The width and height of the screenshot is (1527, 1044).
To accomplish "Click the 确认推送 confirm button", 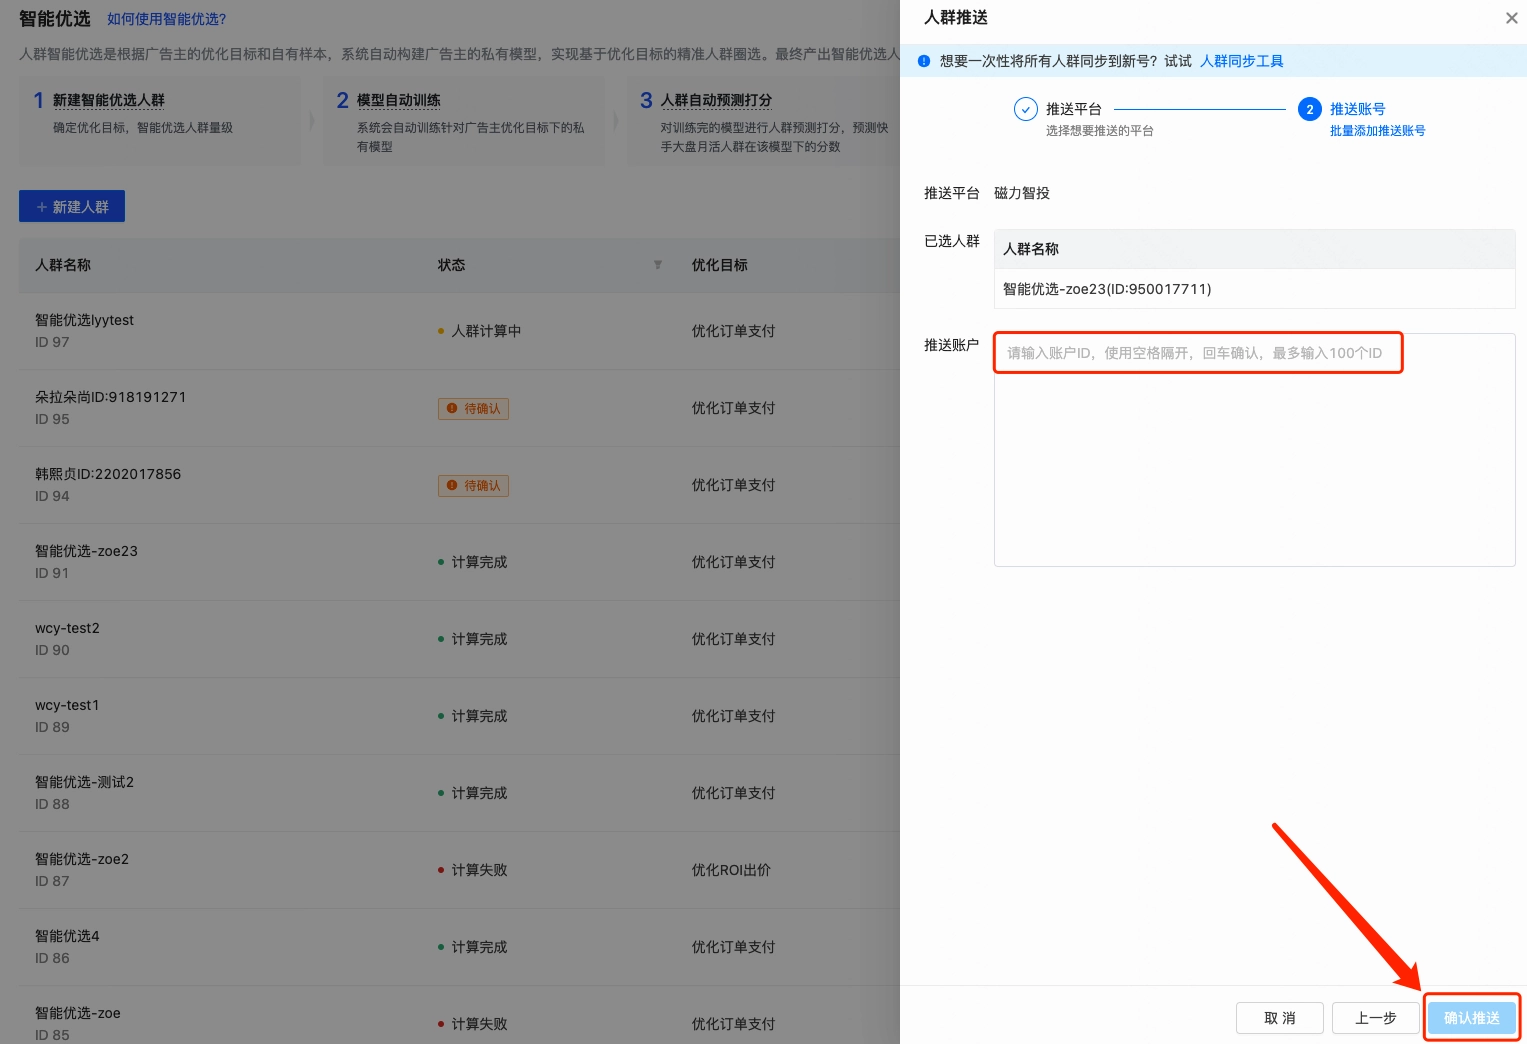I will 1472,1017.
